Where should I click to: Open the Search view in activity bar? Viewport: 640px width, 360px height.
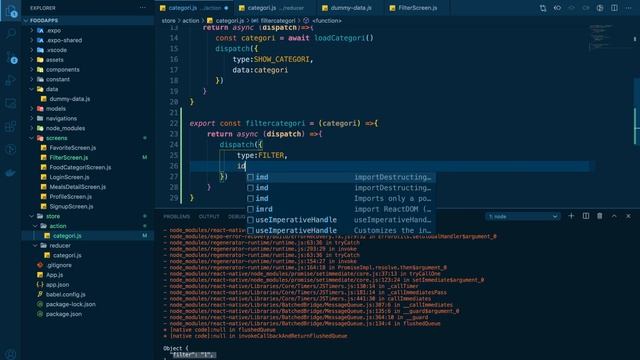(x=11, y=33)
